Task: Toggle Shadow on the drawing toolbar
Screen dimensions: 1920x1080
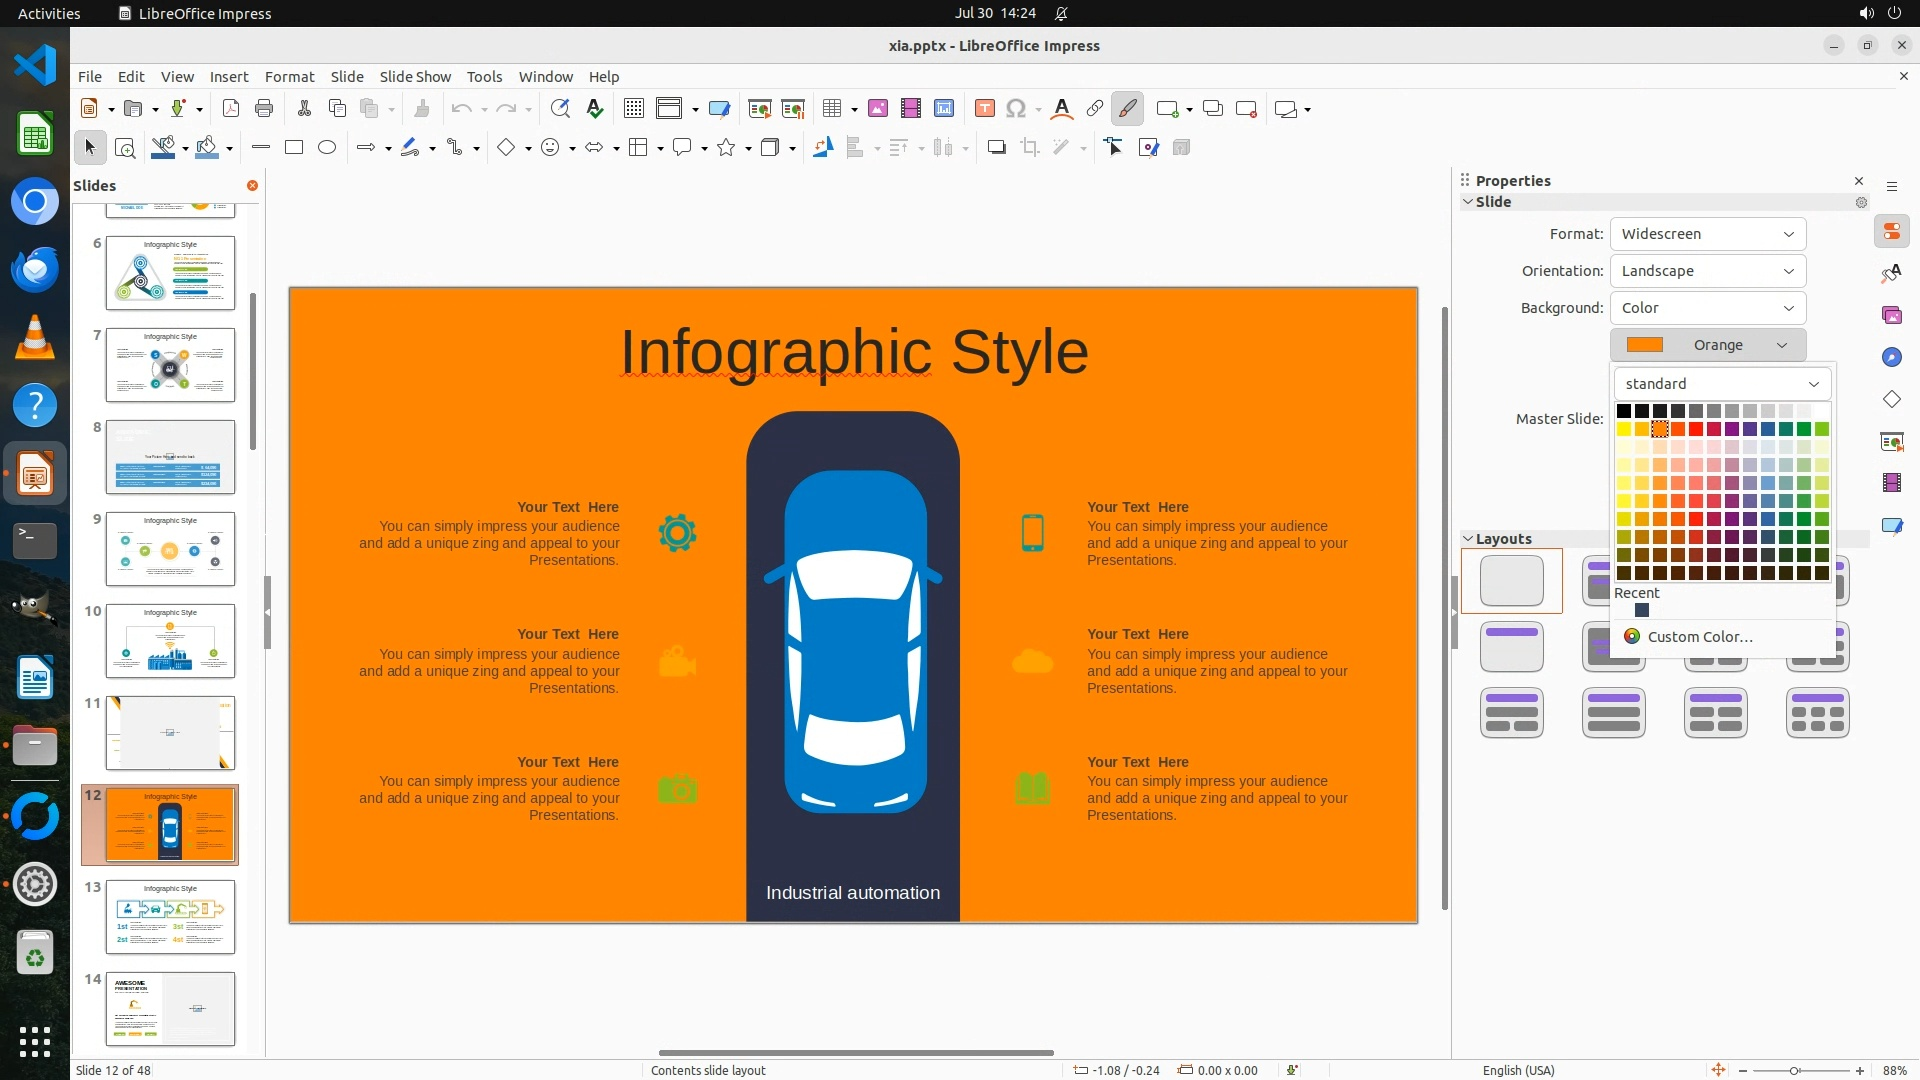Action: coord(996,148)
